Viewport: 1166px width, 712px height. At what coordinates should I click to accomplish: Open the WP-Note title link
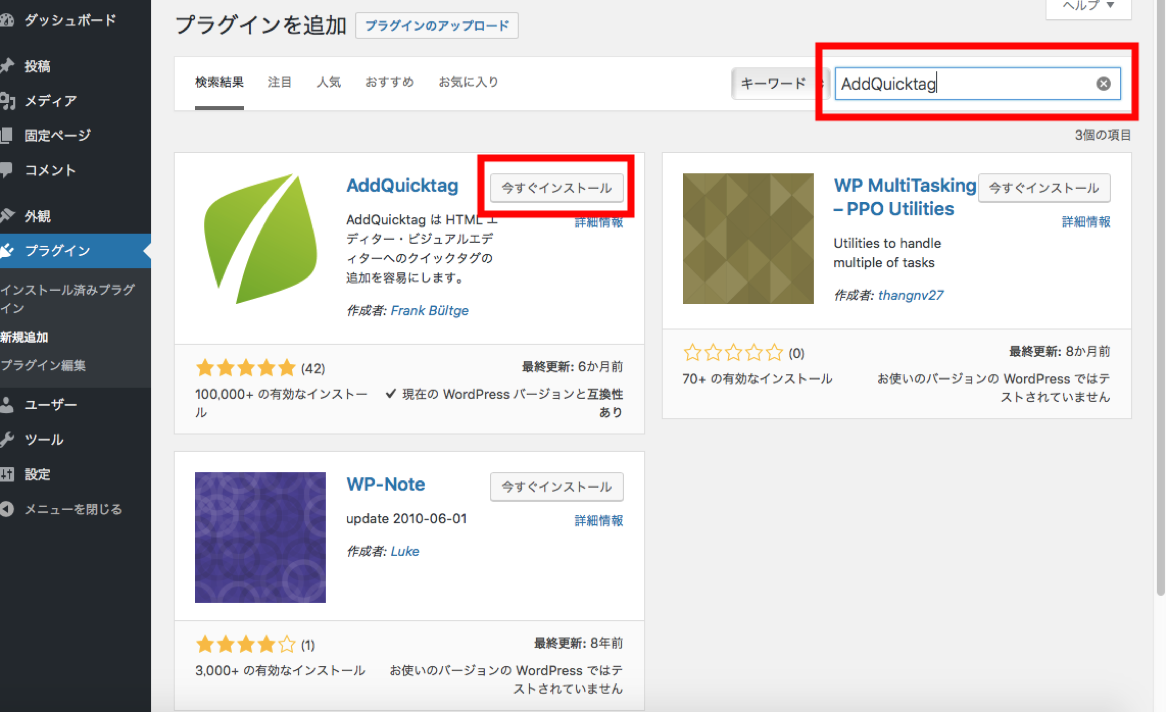click(386, 484)
